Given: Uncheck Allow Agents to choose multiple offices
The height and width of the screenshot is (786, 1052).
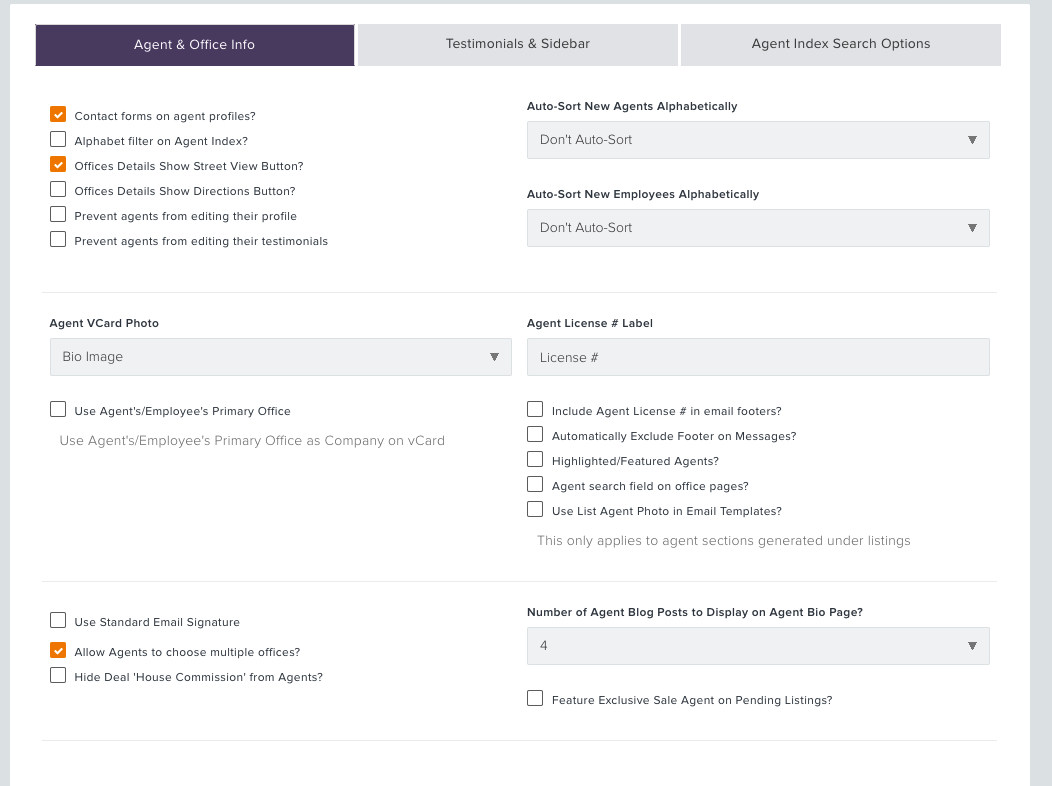Looking at the screenshot, I should point(58,651).
